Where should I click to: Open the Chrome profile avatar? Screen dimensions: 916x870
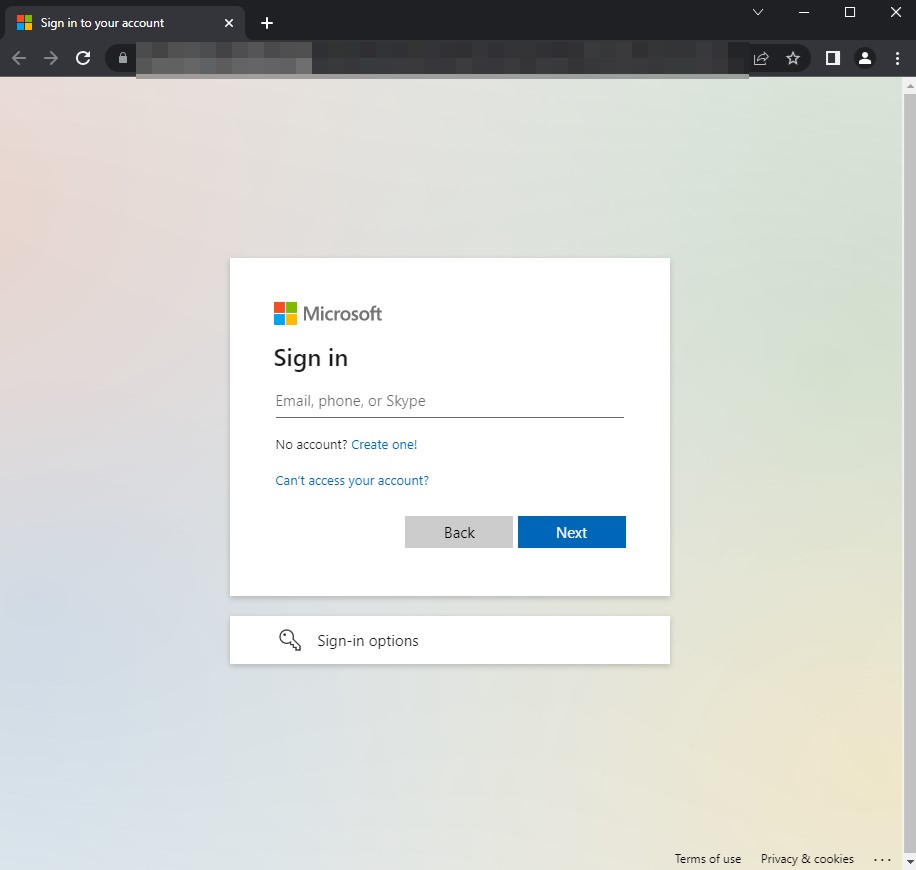tap(865, 58)
